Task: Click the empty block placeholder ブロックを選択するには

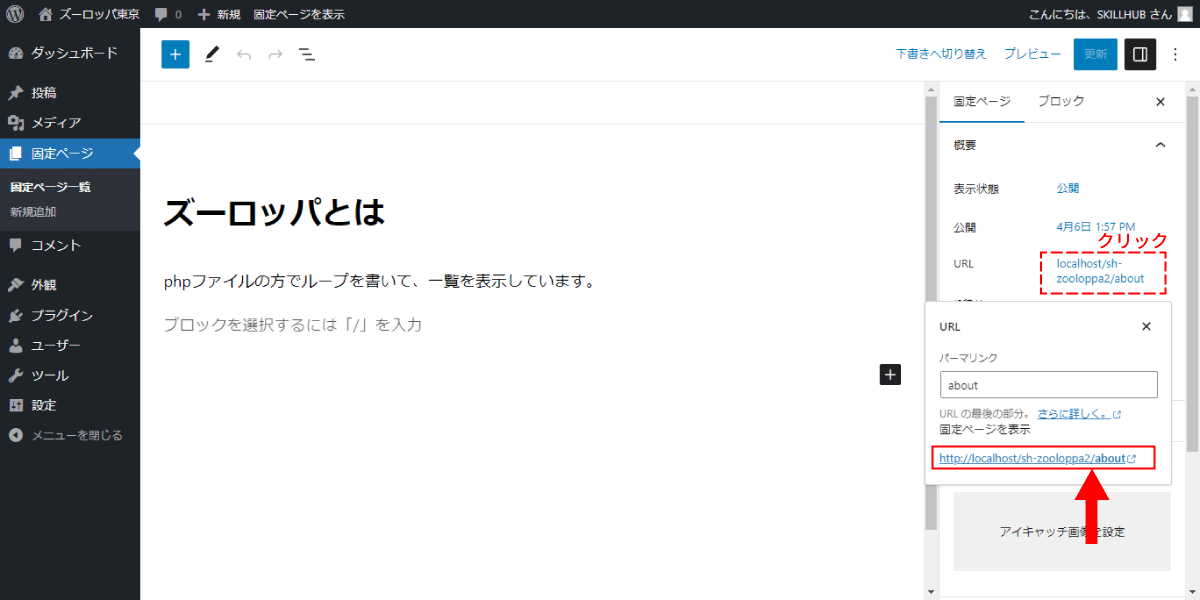Action: (x=293, y=325)
